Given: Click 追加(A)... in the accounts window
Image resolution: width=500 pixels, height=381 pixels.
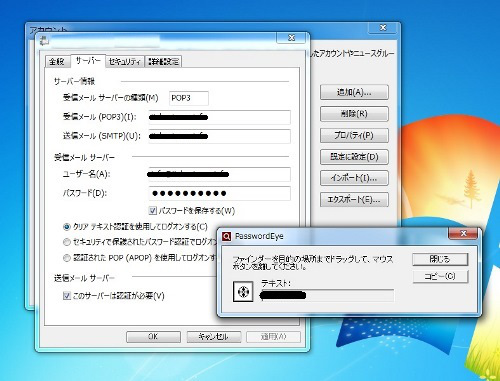Looking at the screenshot, I should tap(354, 92).
